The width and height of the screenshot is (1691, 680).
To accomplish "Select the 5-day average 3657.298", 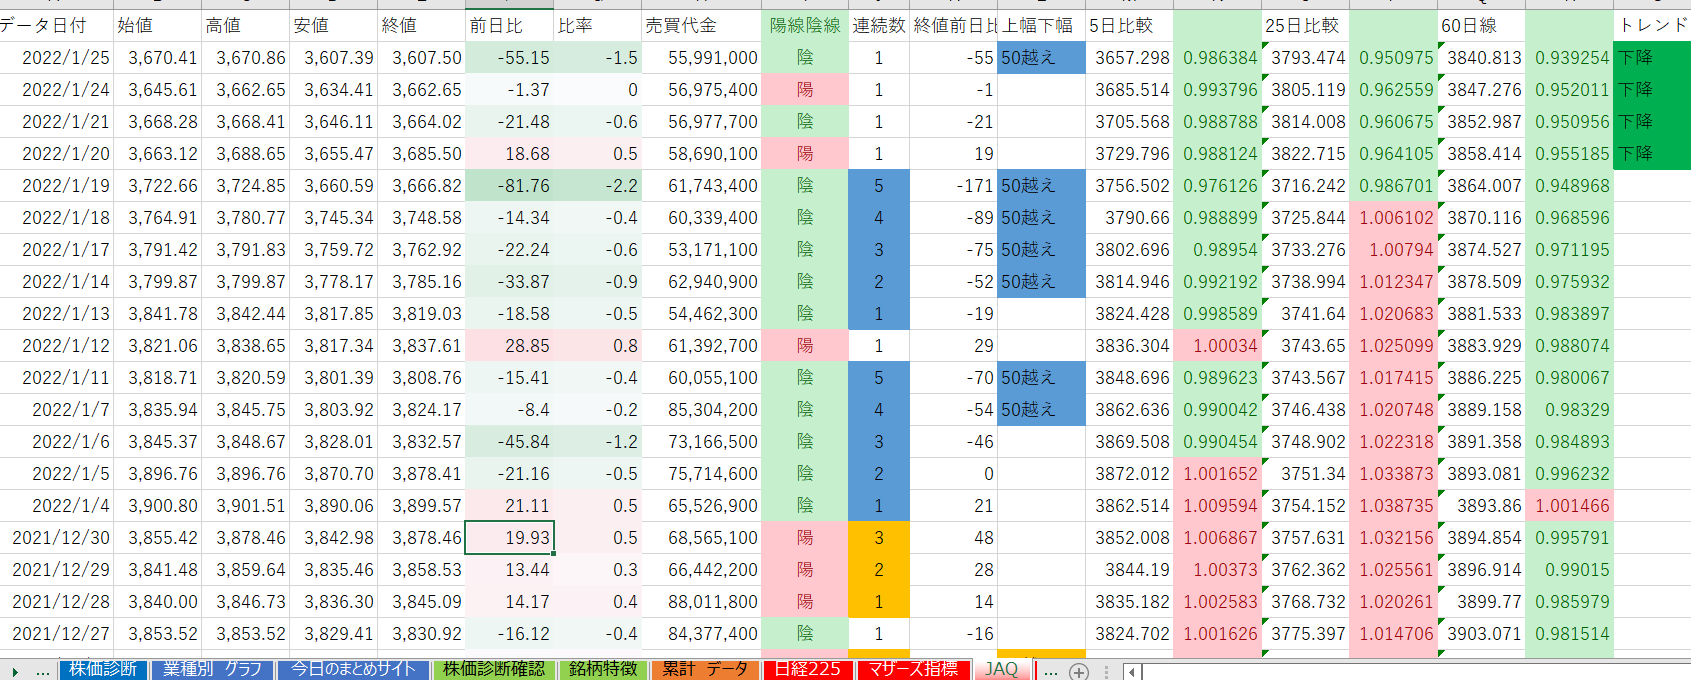I will 1129,58.
